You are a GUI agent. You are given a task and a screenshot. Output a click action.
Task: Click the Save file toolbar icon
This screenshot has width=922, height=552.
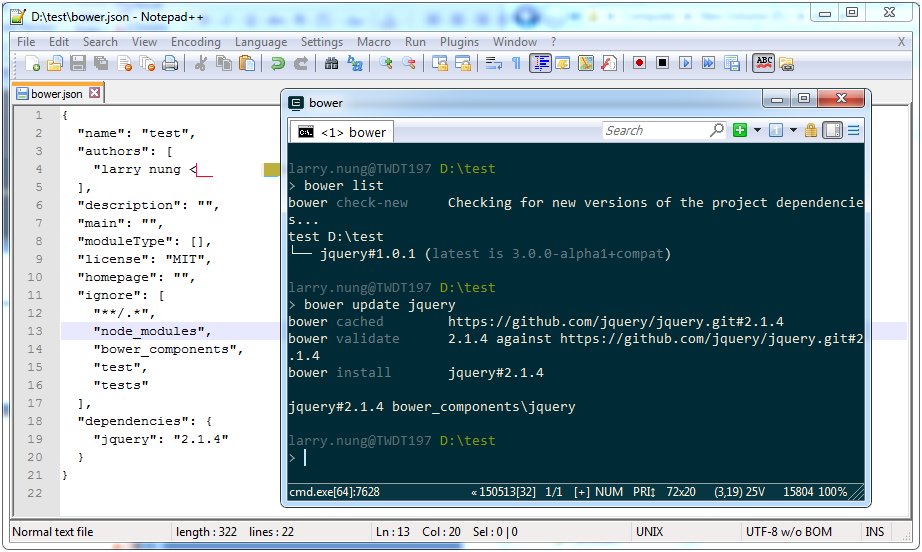[x=78, y=63]
